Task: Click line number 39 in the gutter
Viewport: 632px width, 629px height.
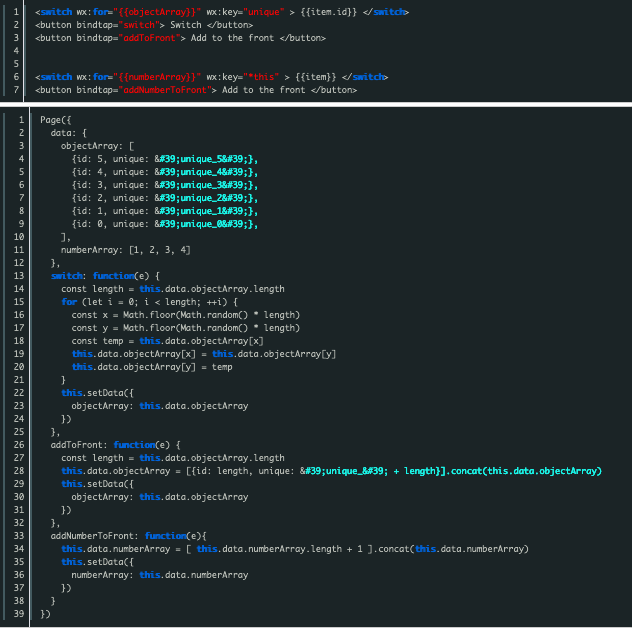Action: click(x=18, y=613)
